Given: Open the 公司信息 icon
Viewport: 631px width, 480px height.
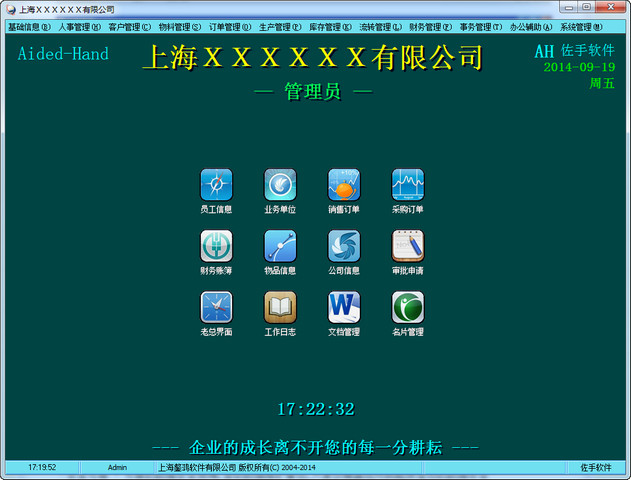Looking at the screenshot, I should click(x=344, y=246).
